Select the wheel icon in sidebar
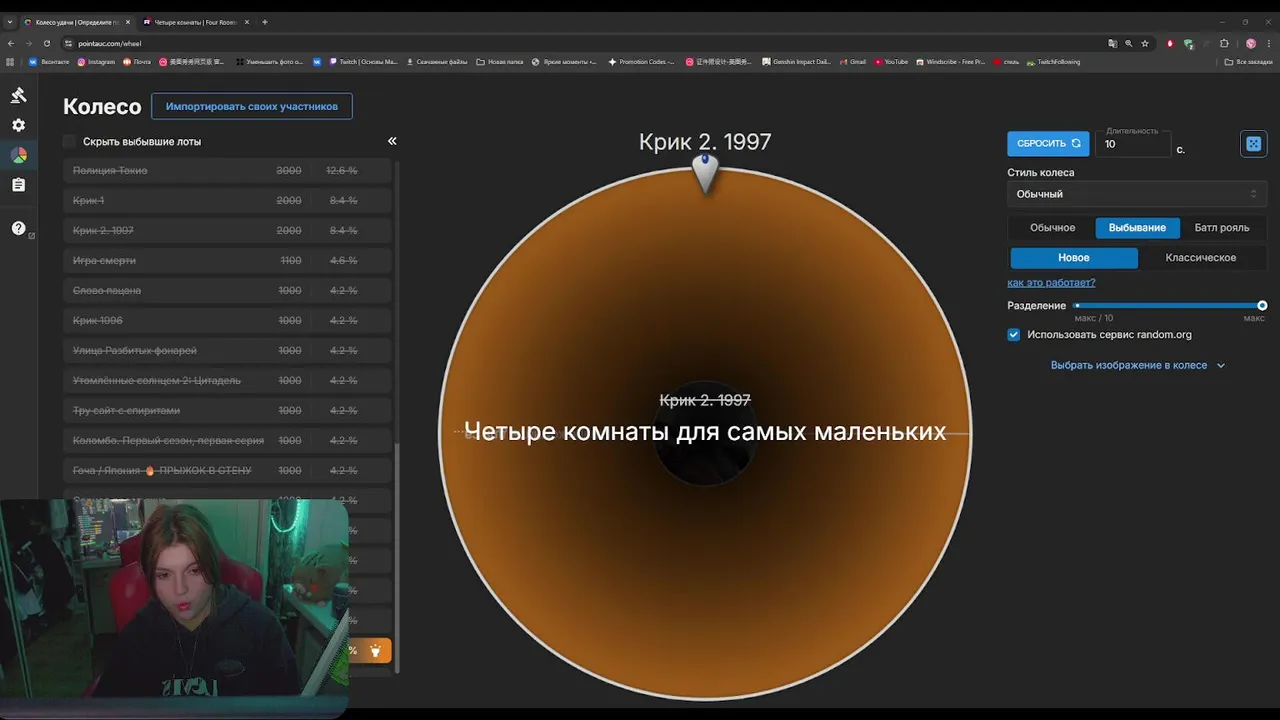The width and height of the screenshot is (1280, 720). (18, 155)
